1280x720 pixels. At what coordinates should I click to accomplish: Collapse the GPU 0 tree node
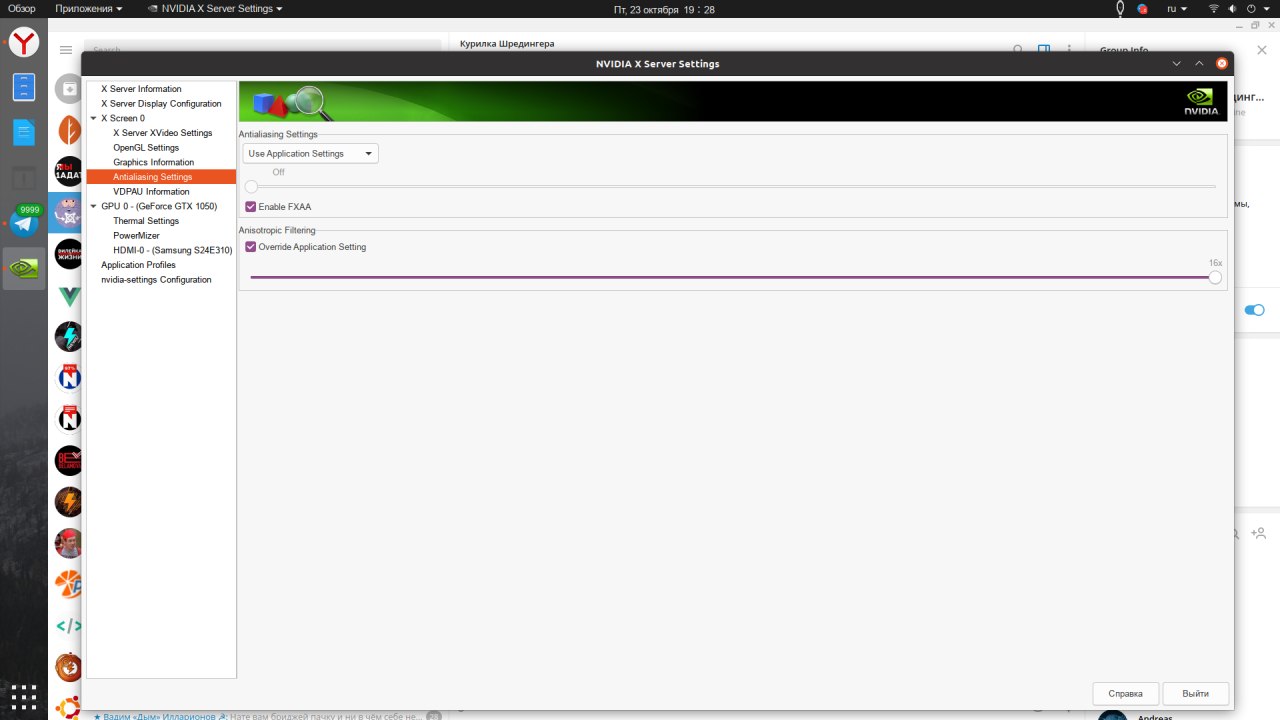click(x=93, y=206)
